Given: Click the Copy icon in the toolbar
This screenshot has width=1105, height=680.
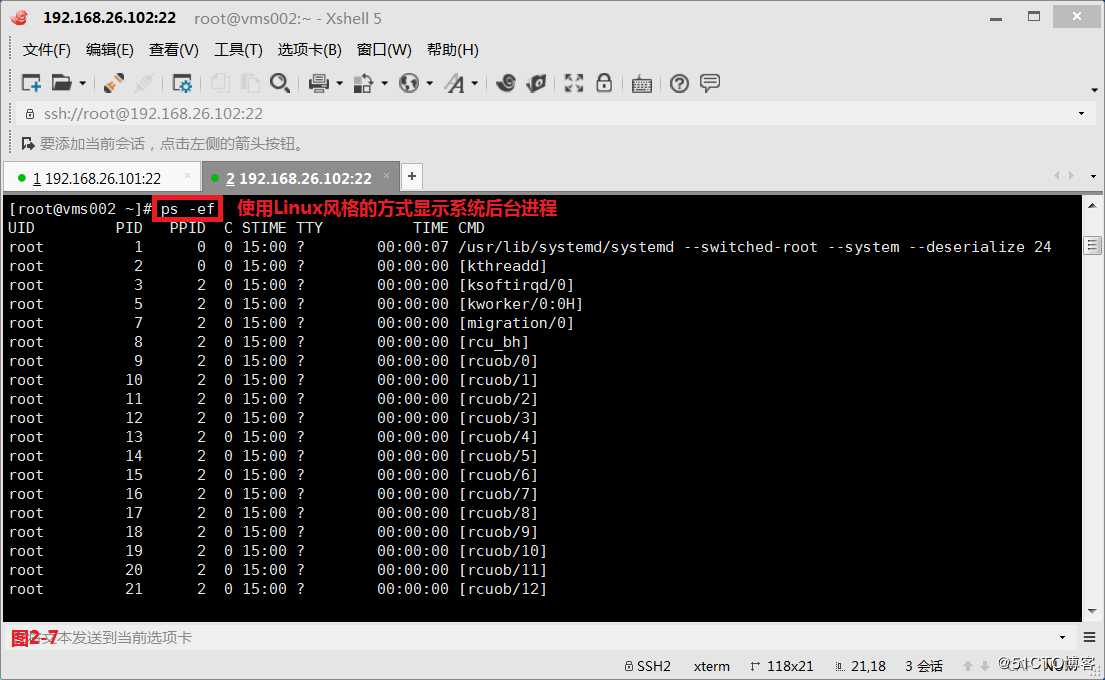Looking at the screenshot, I should pyautogui.click(x=220, y=83).
